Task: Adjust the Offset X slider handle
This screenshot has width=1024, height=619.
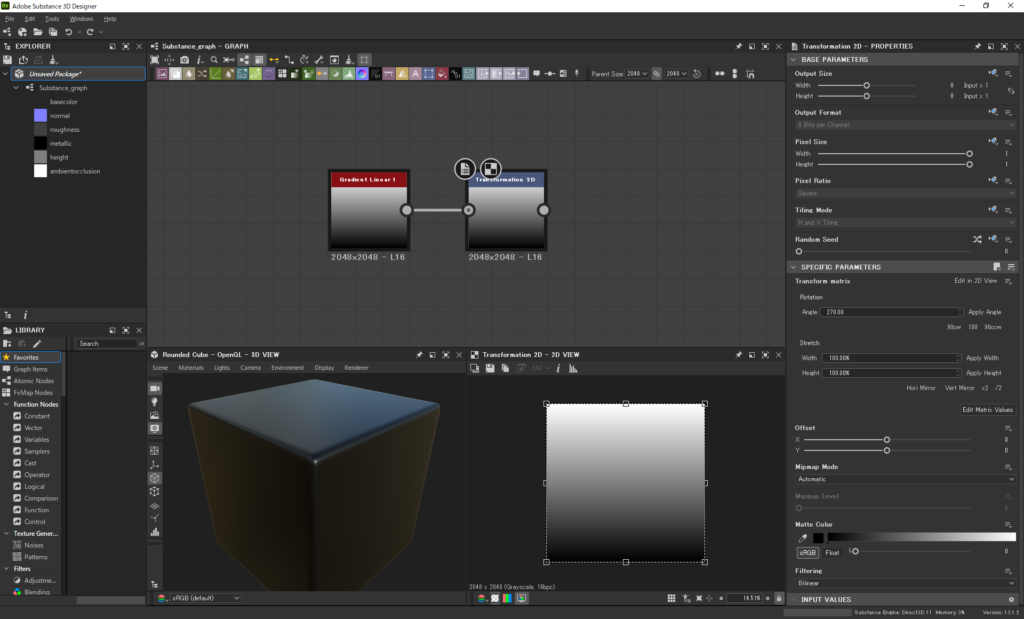Action: click(x=887, y=439)
